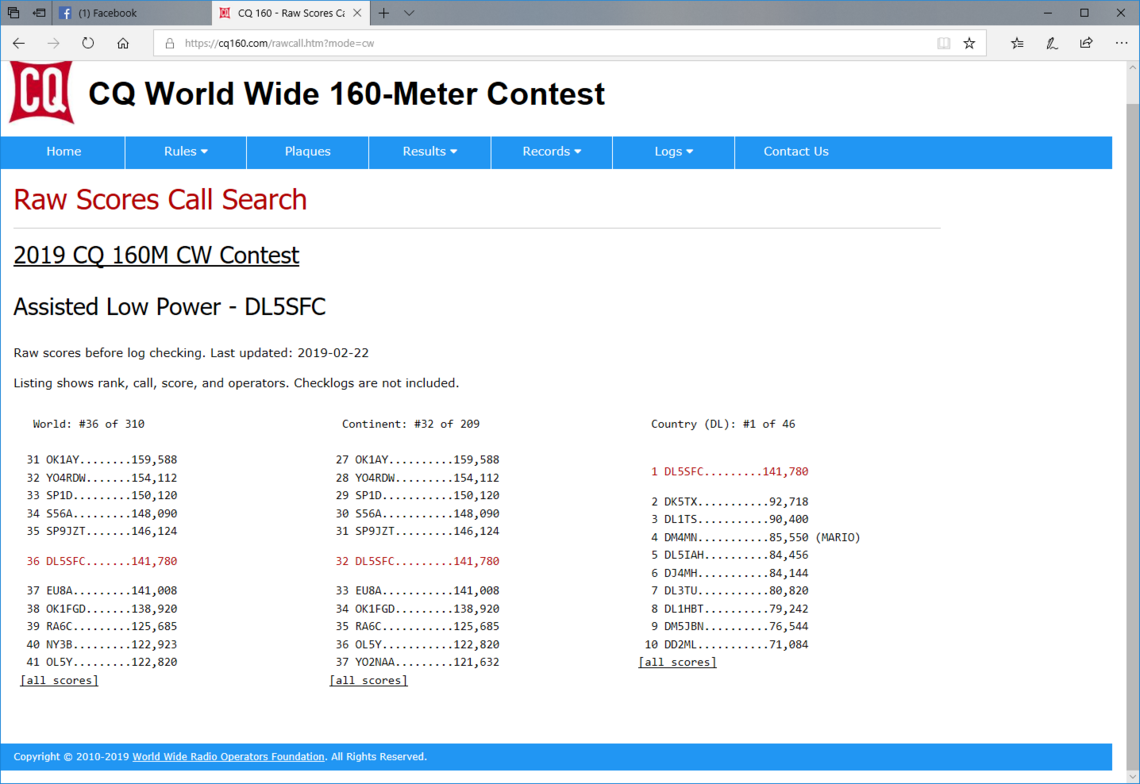Click Country row DM4MN (MARIO)

pyautogui.click(x=755, y=538)
